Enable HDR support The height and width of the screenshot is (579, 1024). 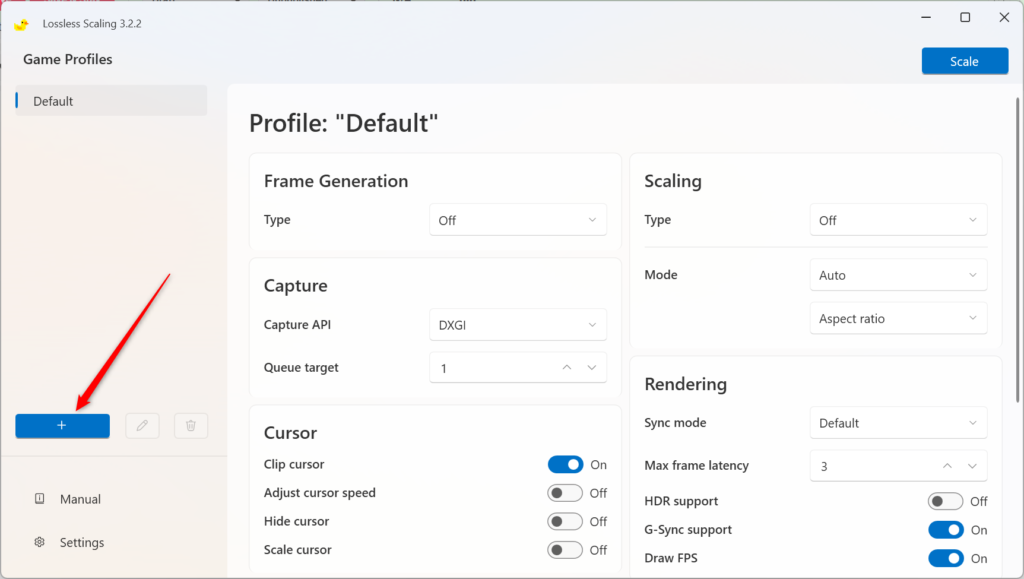point(946,501)
